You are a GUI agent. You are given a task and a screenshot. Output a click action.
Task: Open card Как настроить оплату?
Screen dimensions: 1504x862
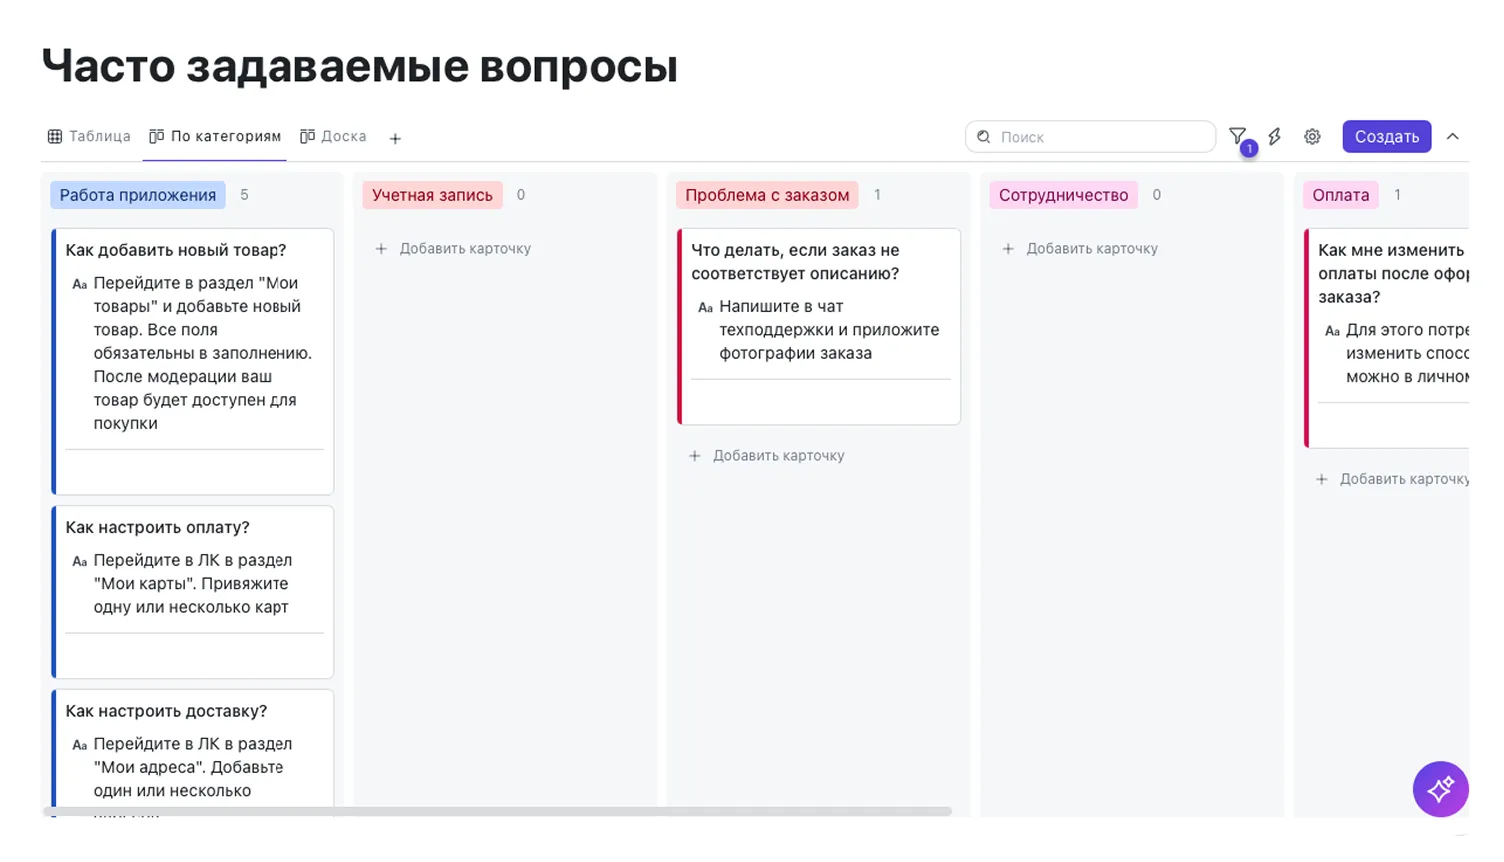158,528
